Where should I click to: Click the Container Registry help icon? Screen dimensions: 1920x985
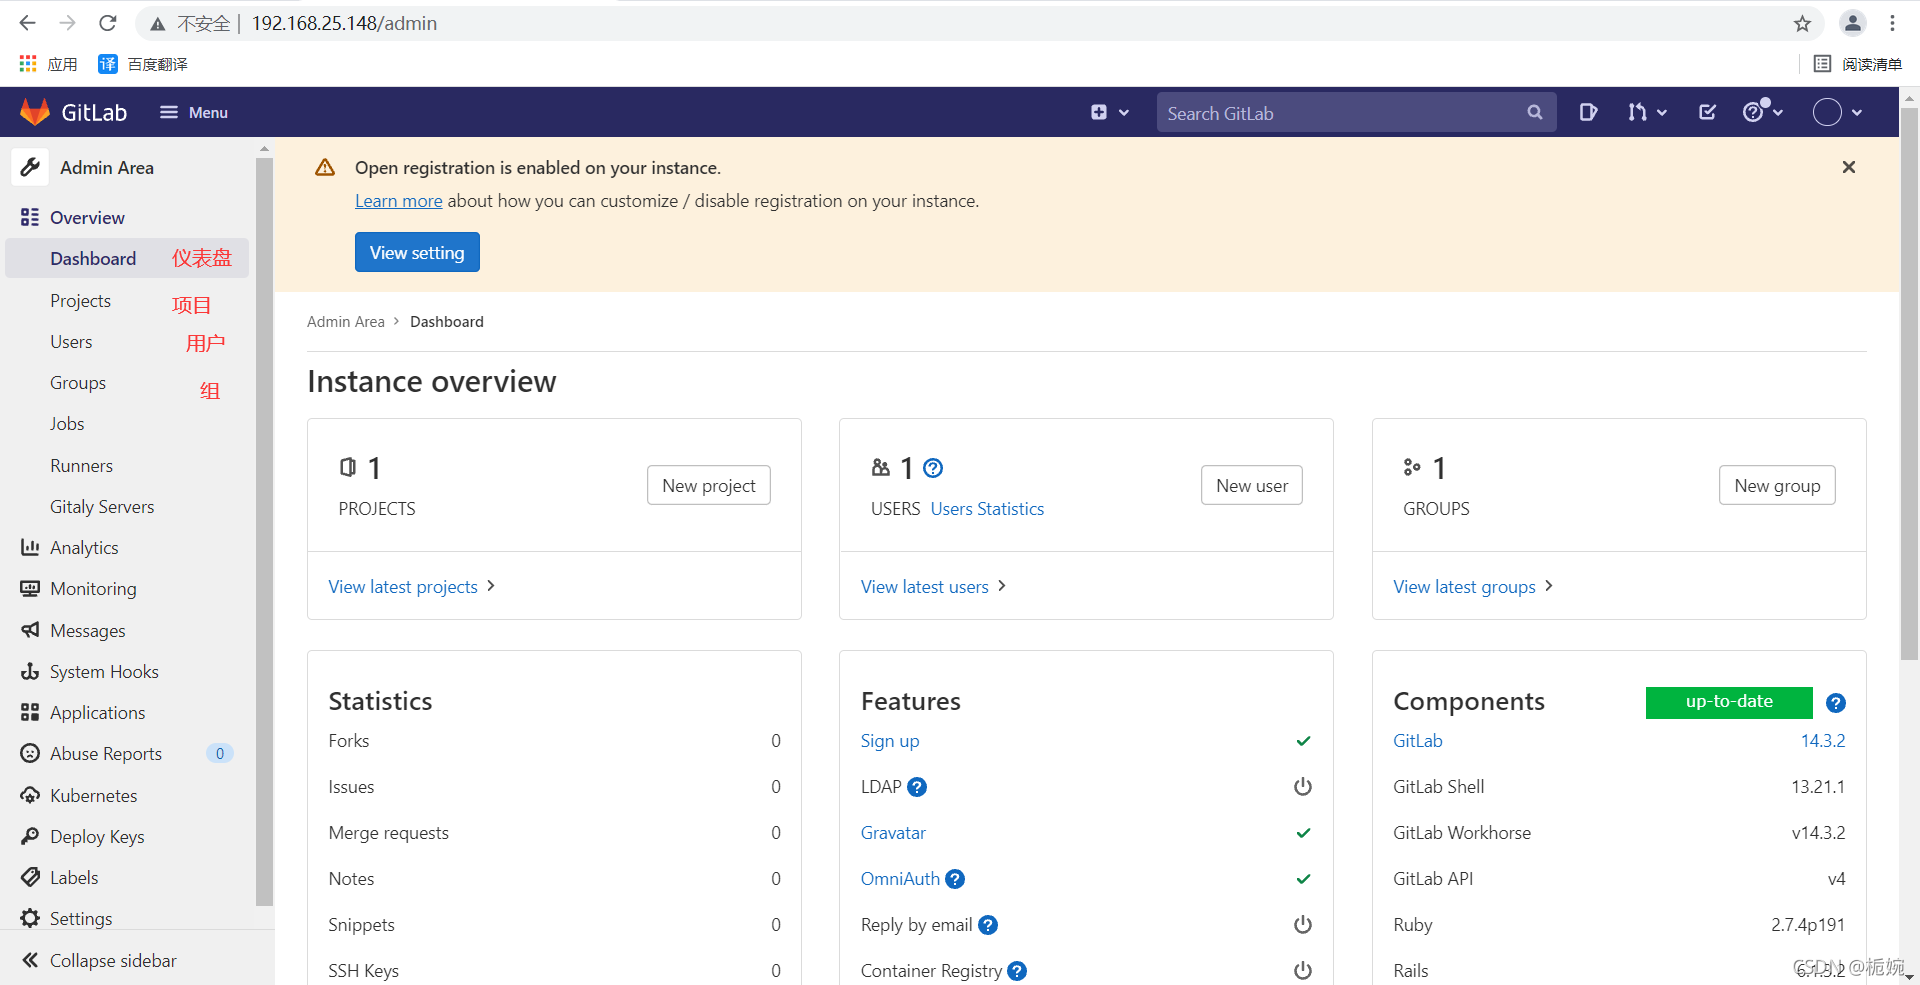pos(1017,971)
